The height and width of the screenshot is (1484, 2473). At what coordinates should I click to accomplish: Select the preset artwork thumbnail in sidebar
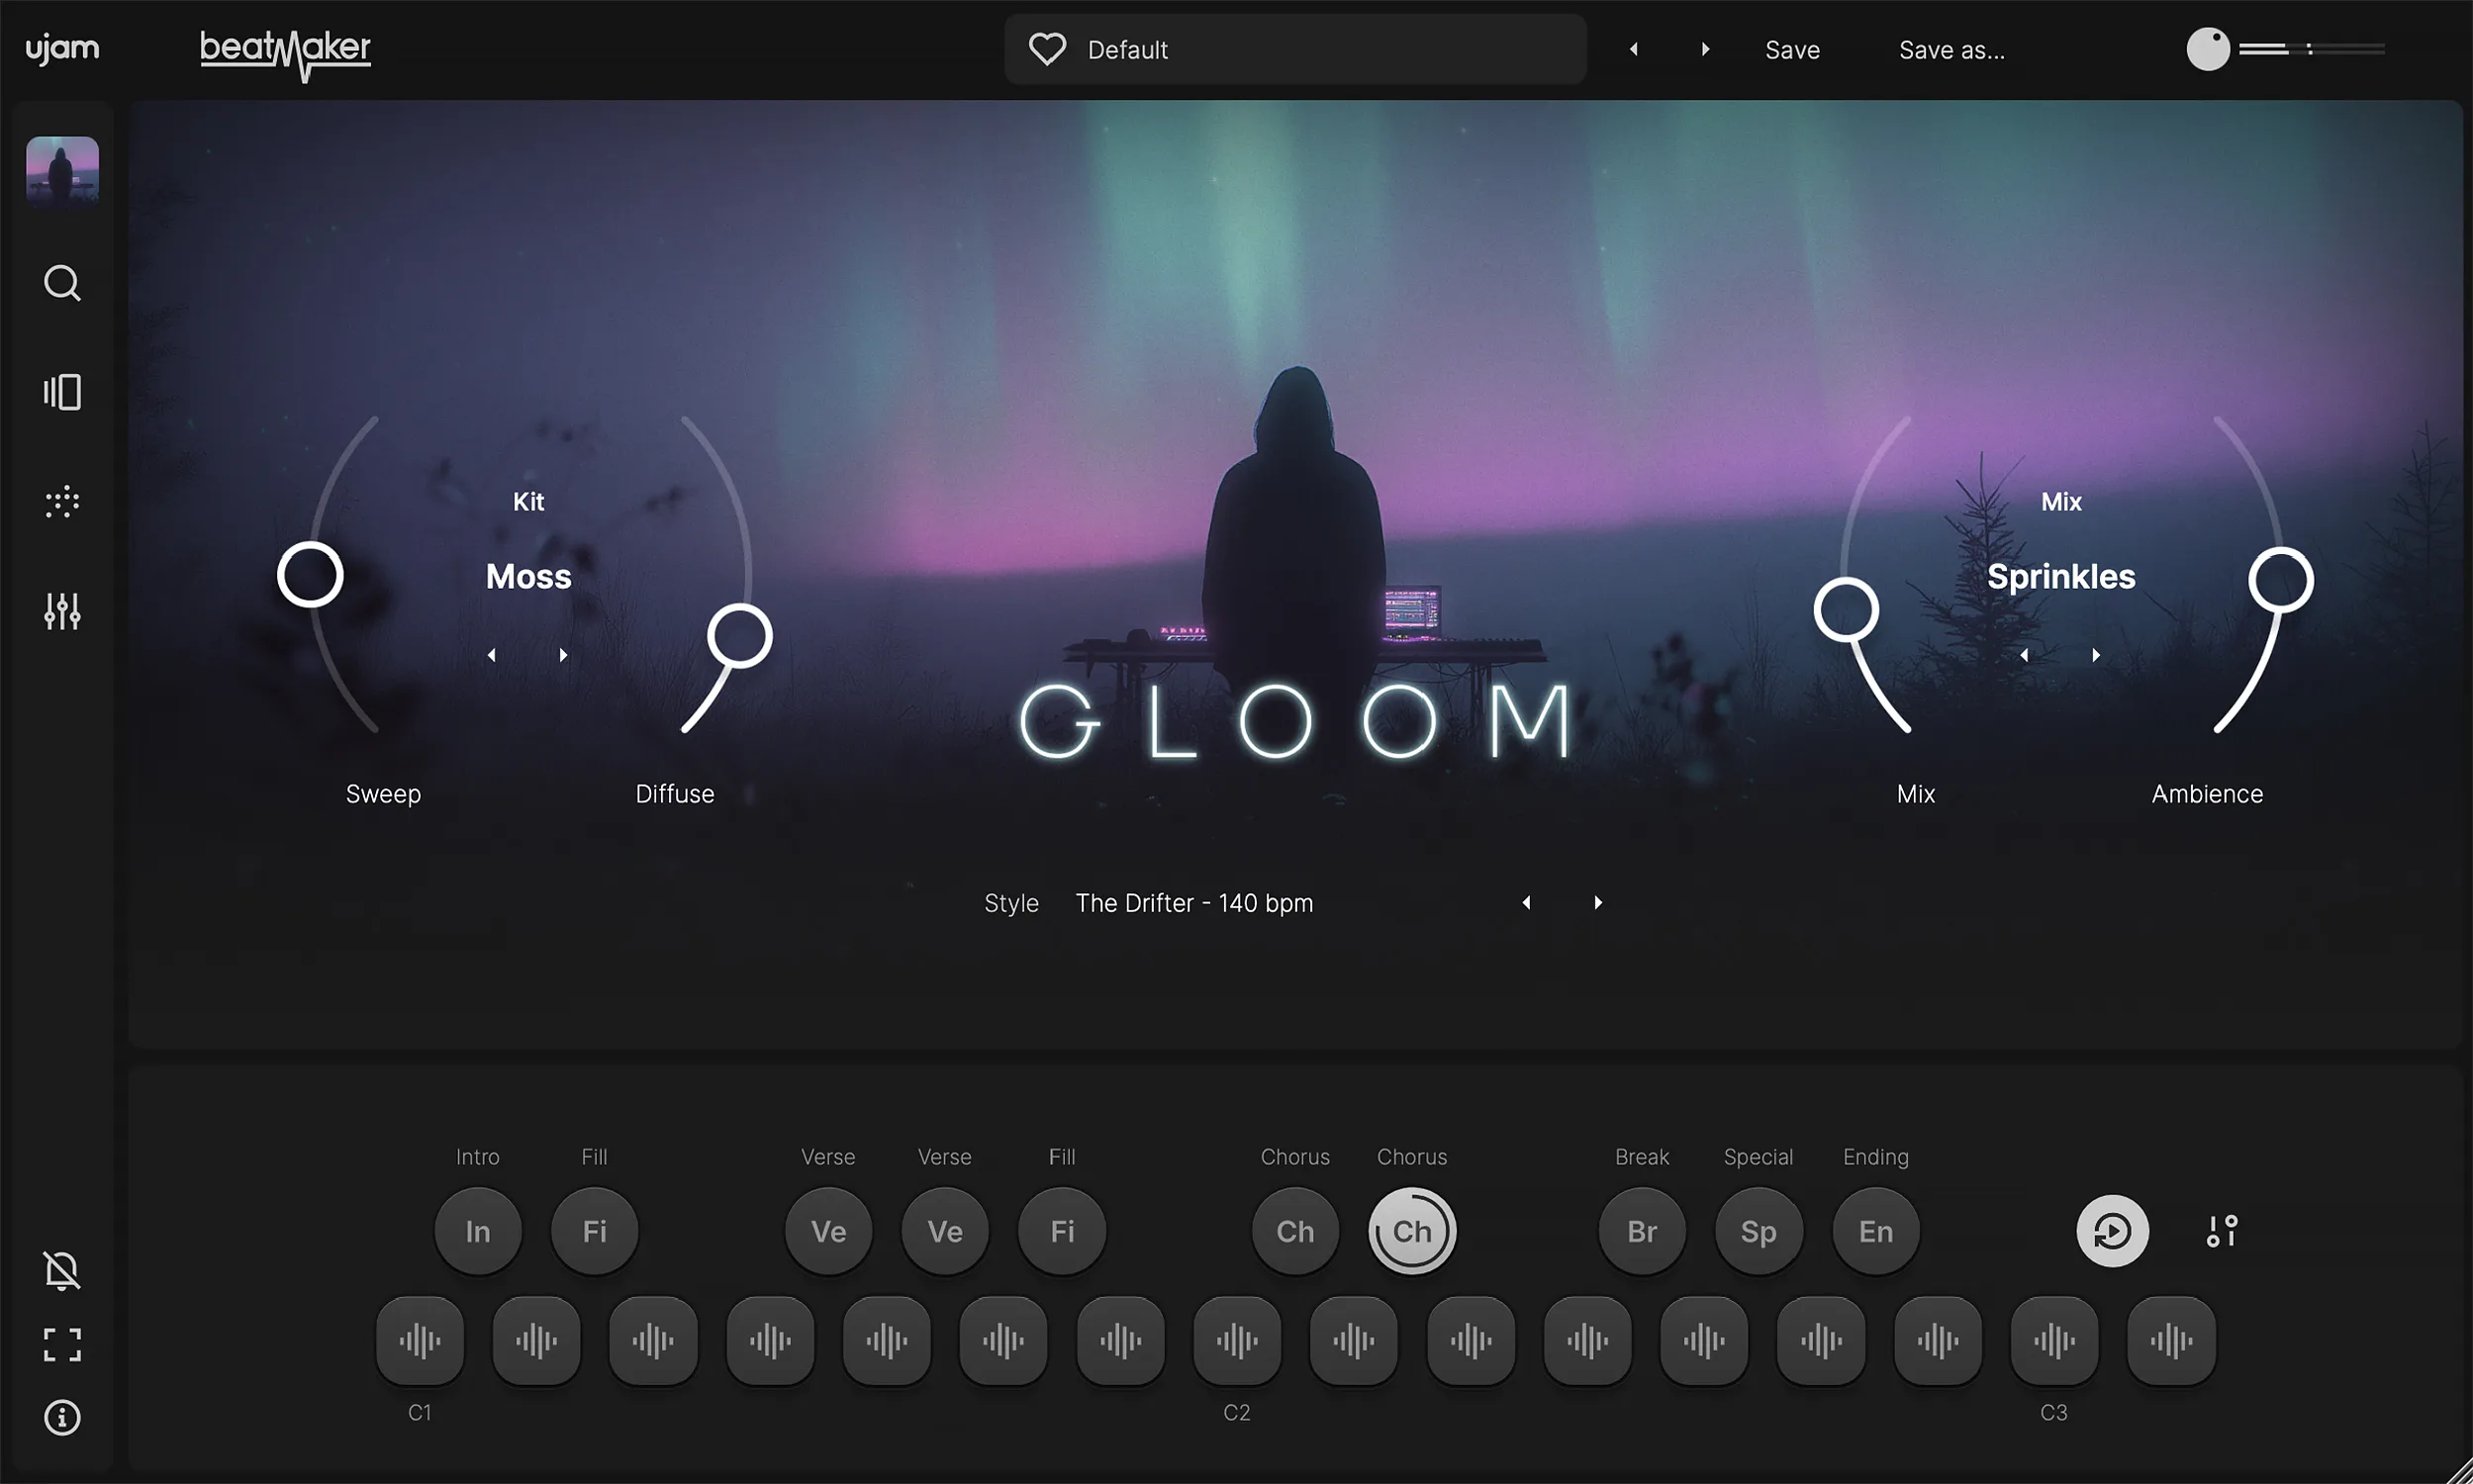[62, 171]
